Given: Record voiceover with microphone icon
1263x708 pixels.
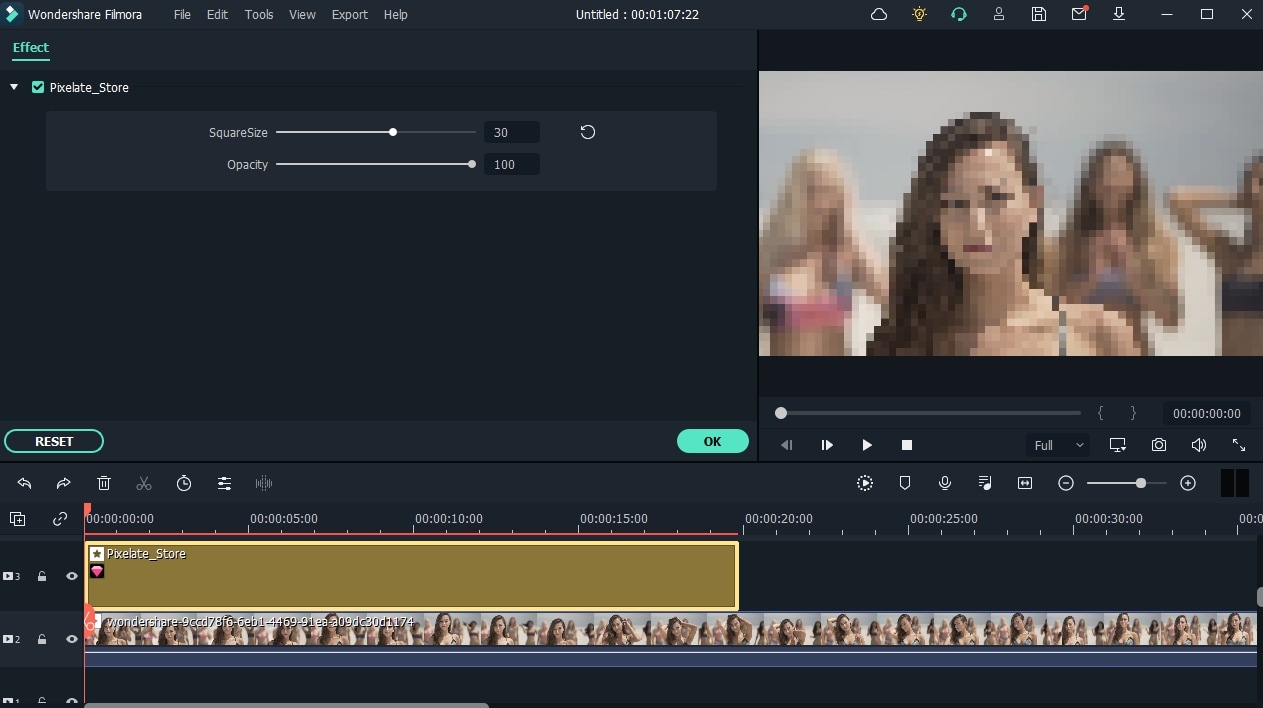Looking at the screenshot, I should [x=945, y=483].
